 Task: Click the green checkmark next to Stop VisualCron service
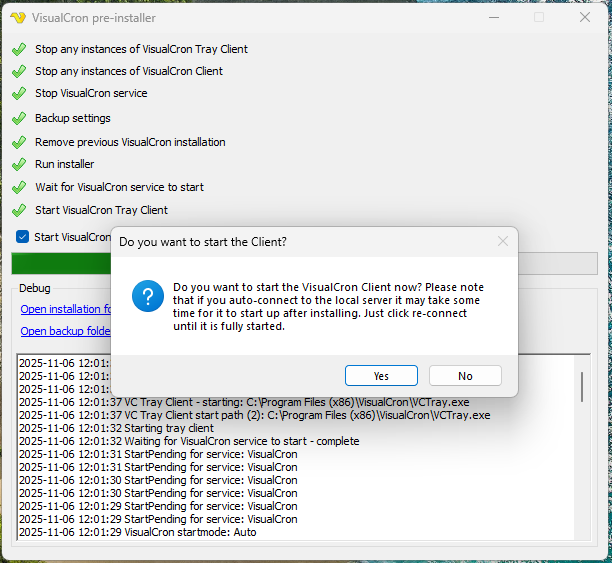tap(18, 94)
